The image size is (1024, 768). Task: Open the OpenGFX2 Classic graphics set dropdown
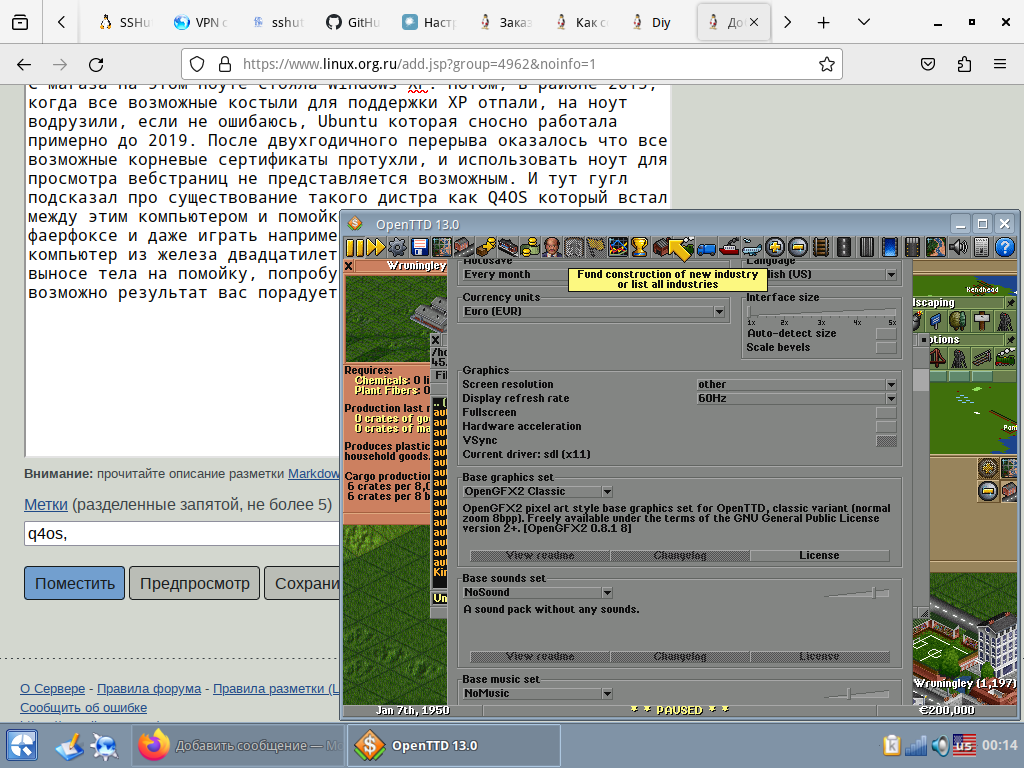[x=537, y=492]
